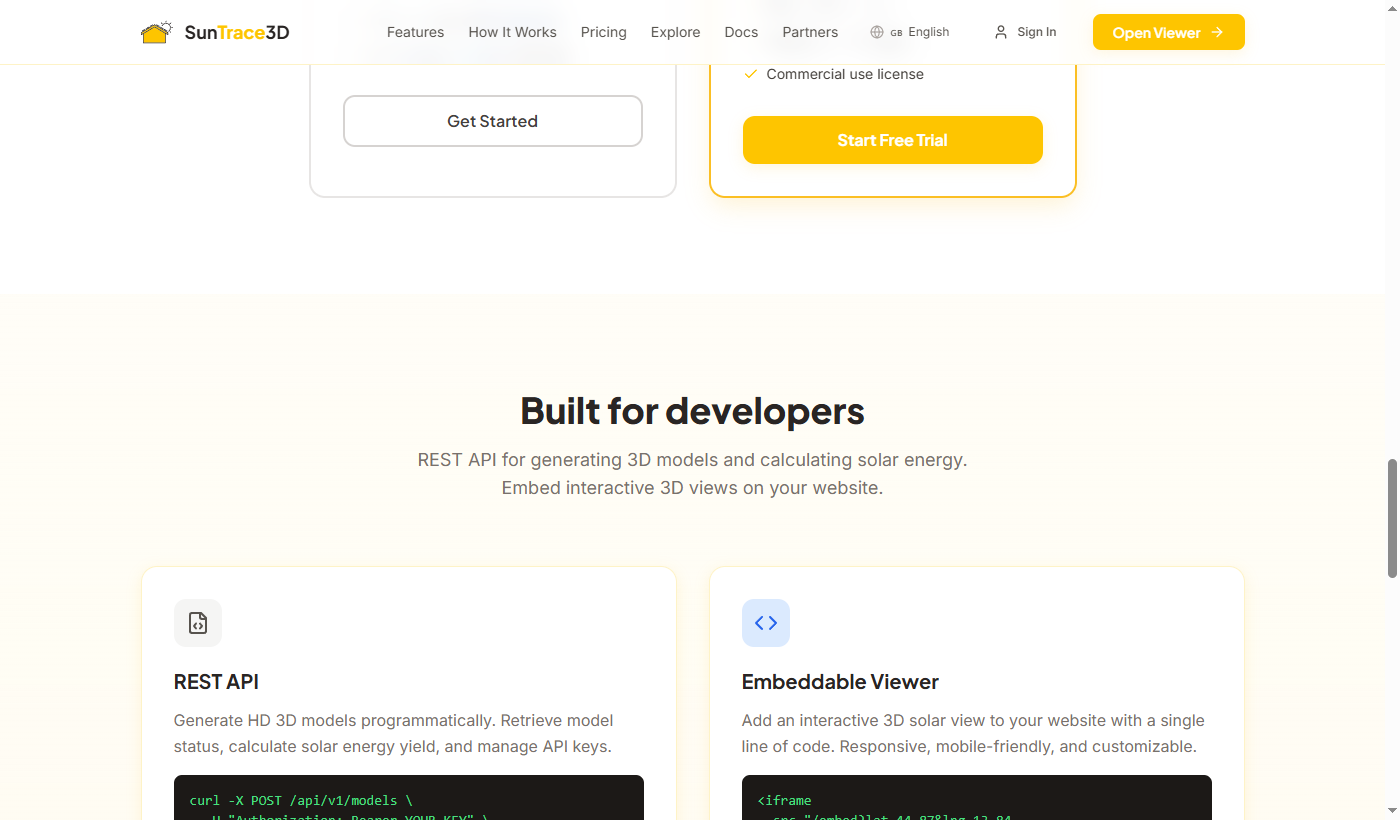Viewport: 1400px width, 820px height.
Task: Open the Features menu item
Action: (415, 31)
